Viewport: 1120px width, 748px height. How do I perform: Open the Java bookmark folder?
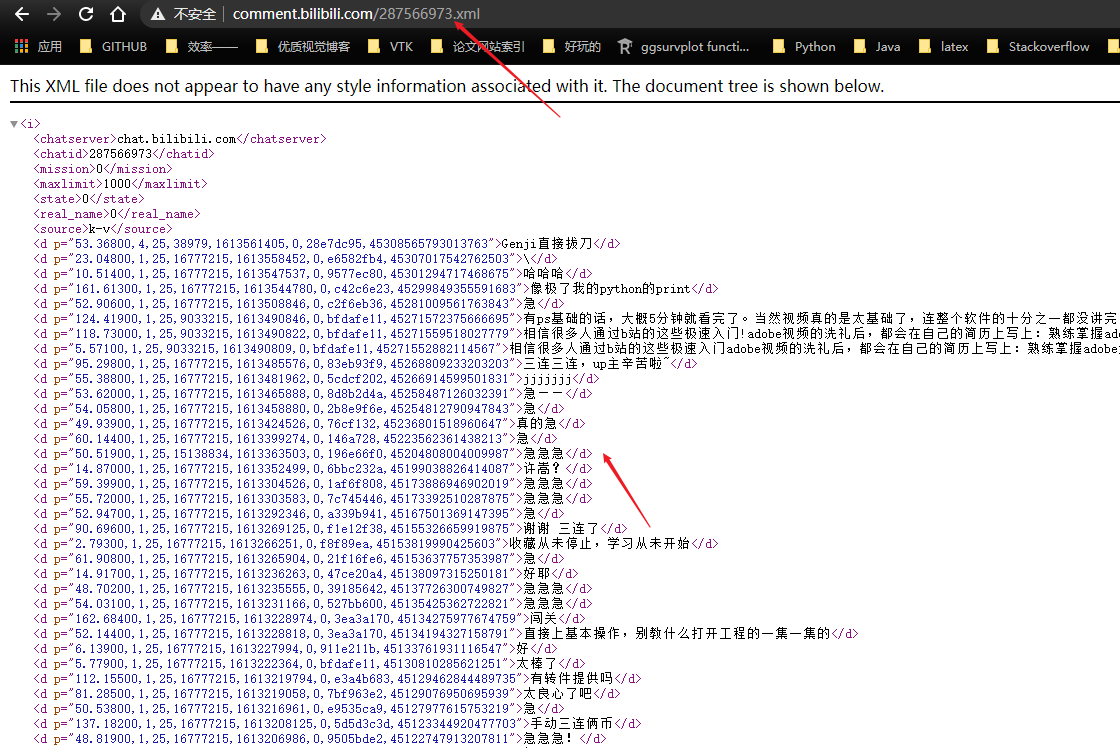point(877,46)
